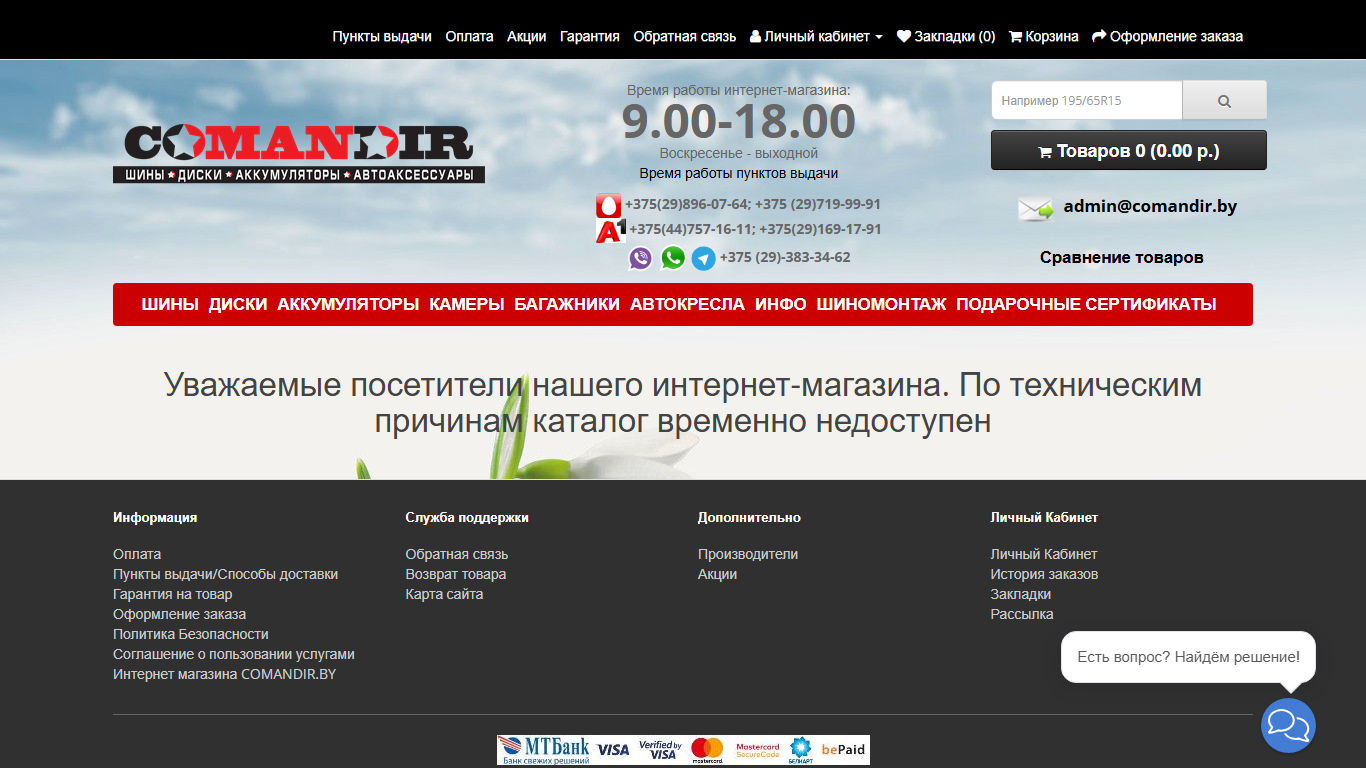Open Акции in top bar

pyautogui.click(x=526, y=36)
